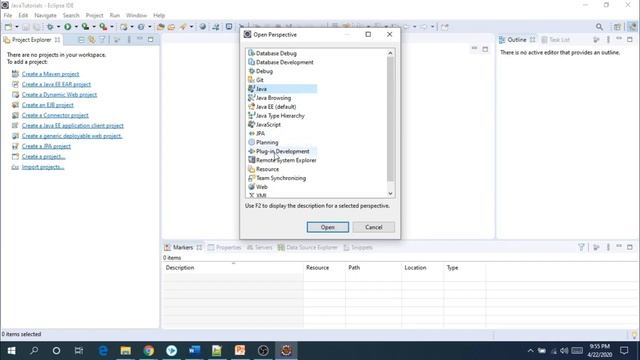Open the Coverage dropdown arrow
The width and height of the screenshot is (640, 360).
[x=94, y=27]
